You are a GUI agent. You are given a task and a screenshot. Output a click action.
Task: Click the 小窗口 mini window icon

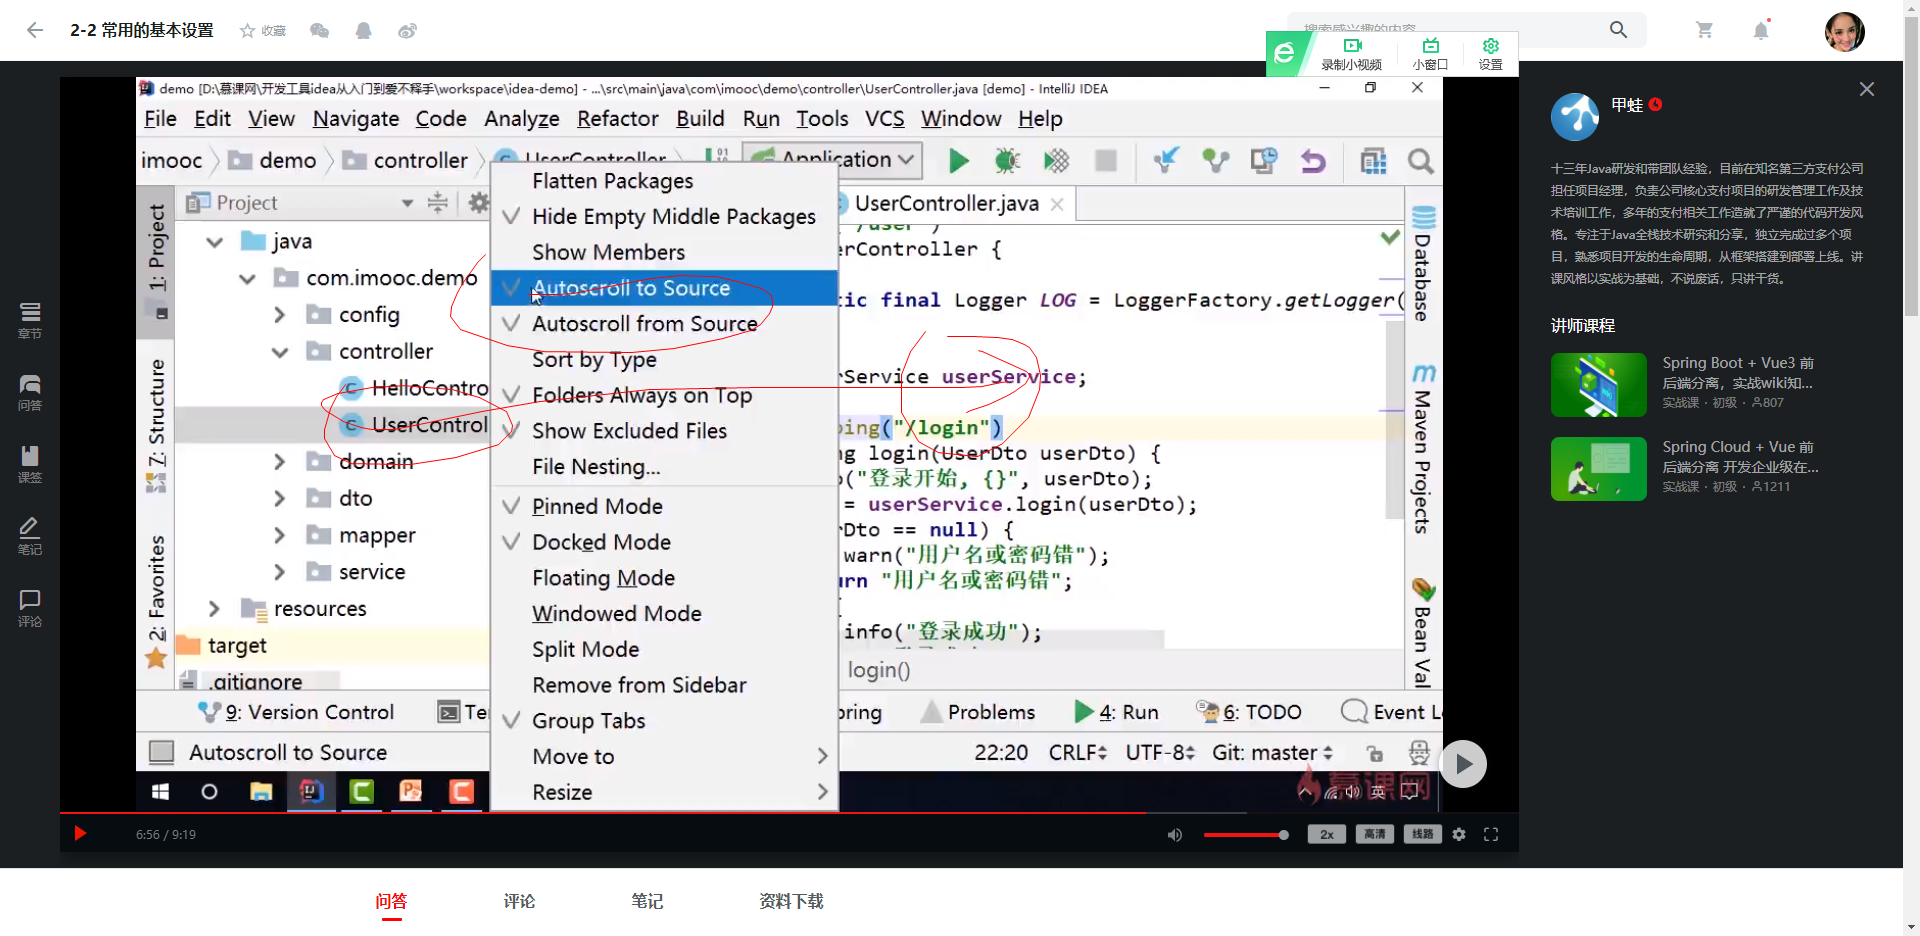coord(1430,46)
